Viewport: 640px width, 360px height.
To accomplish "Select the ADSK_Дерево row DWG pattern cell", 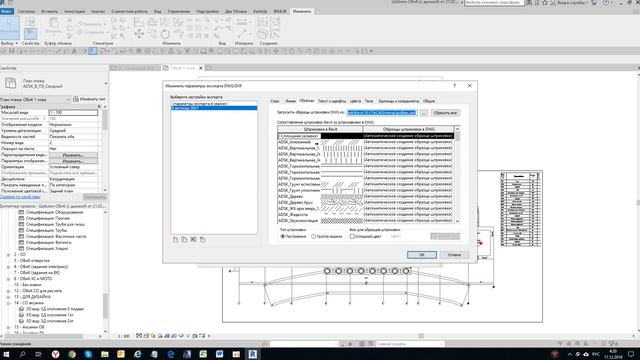I will coord(408,196).
